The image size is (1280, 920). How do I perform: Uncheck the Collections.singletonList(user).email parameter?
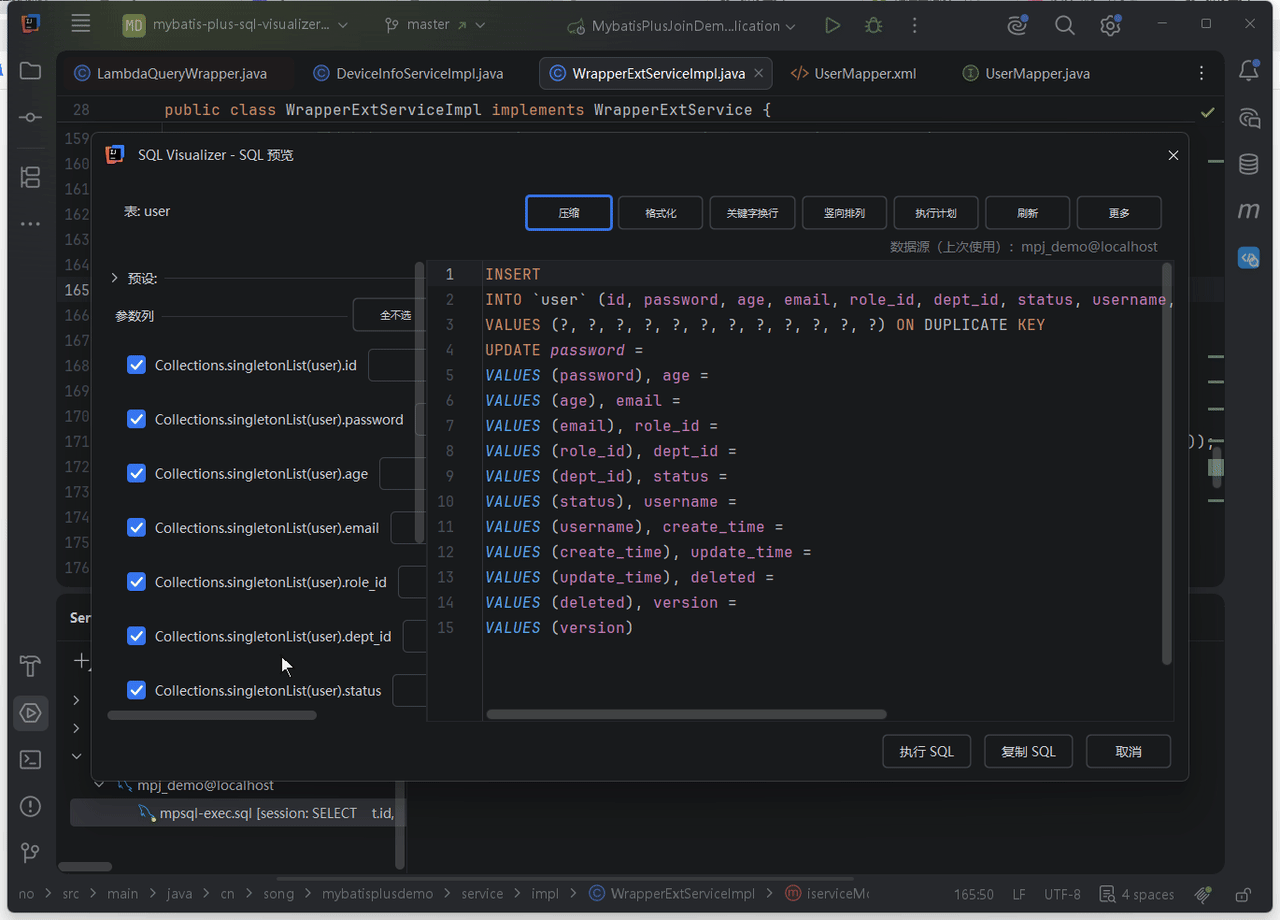coord(137,527)
